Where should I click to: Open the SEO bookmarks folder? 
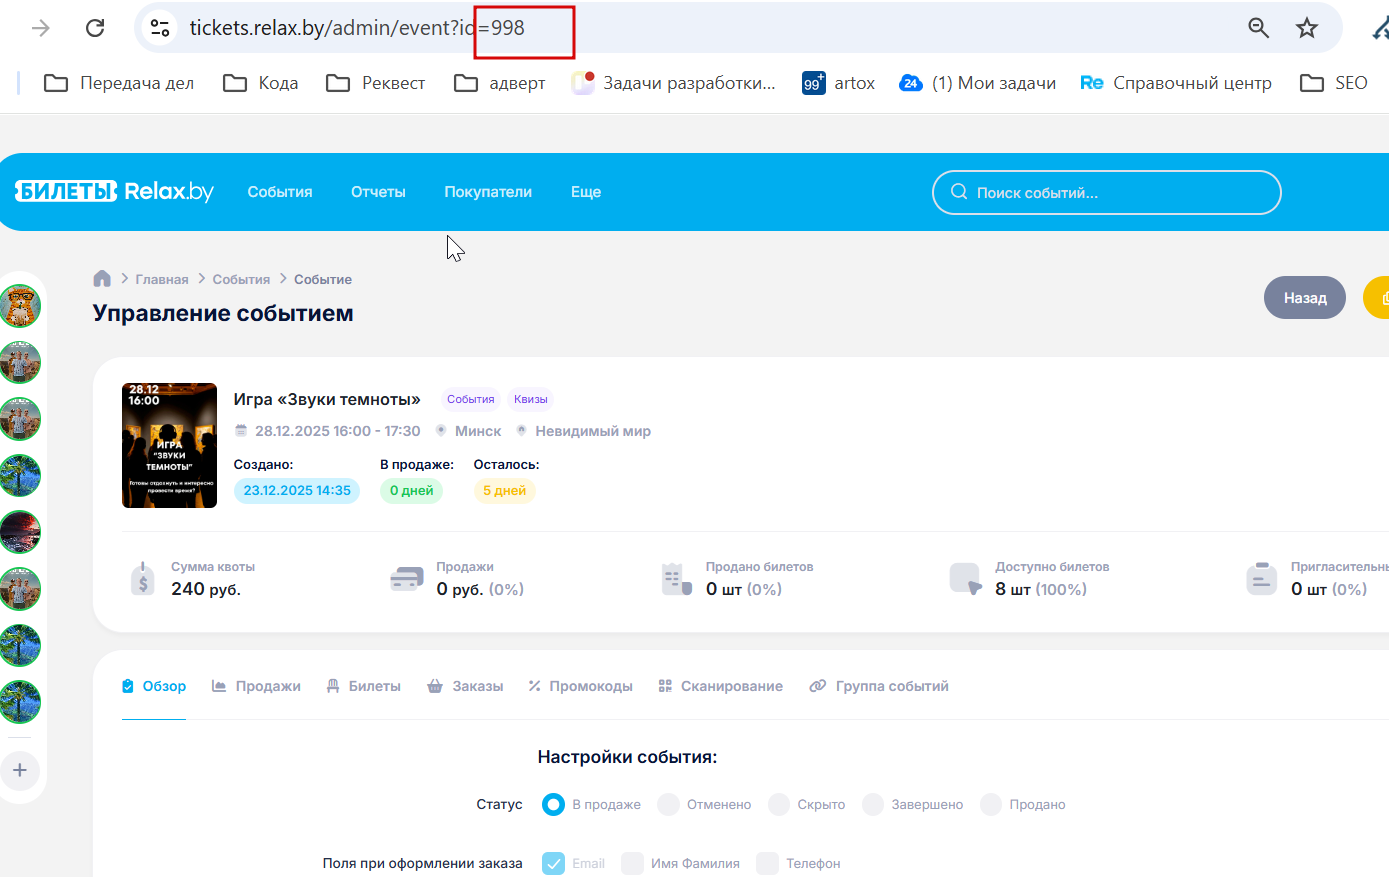point(1334,83)
